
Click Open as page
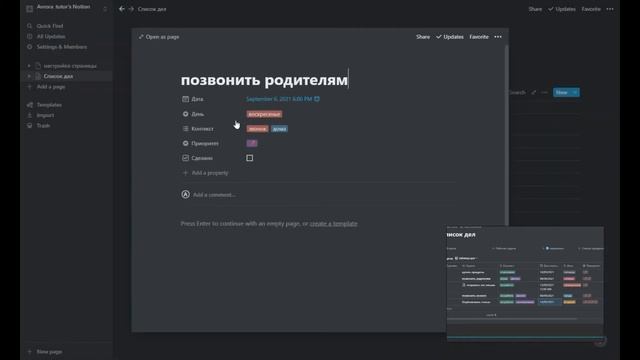coord(159,37)
